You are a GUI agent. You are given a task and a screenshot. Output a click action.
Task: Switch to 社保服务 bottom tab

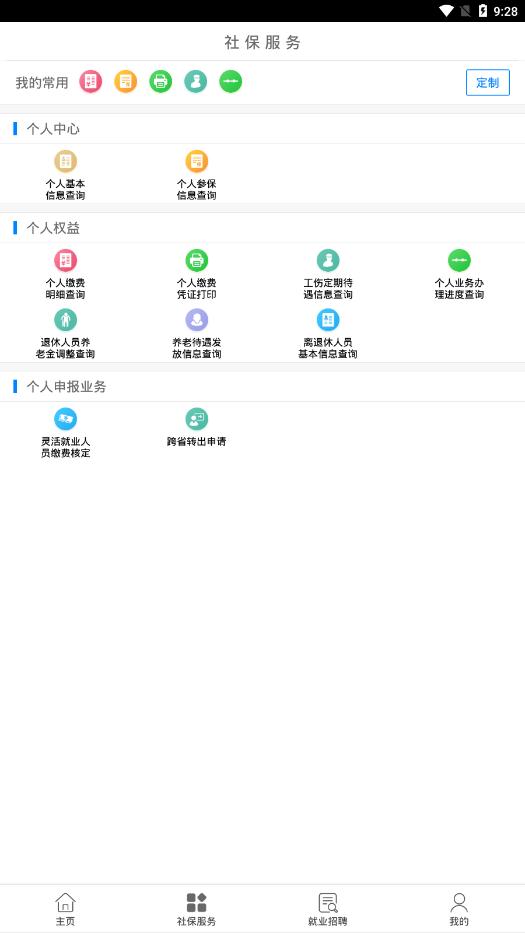point(196,909)
